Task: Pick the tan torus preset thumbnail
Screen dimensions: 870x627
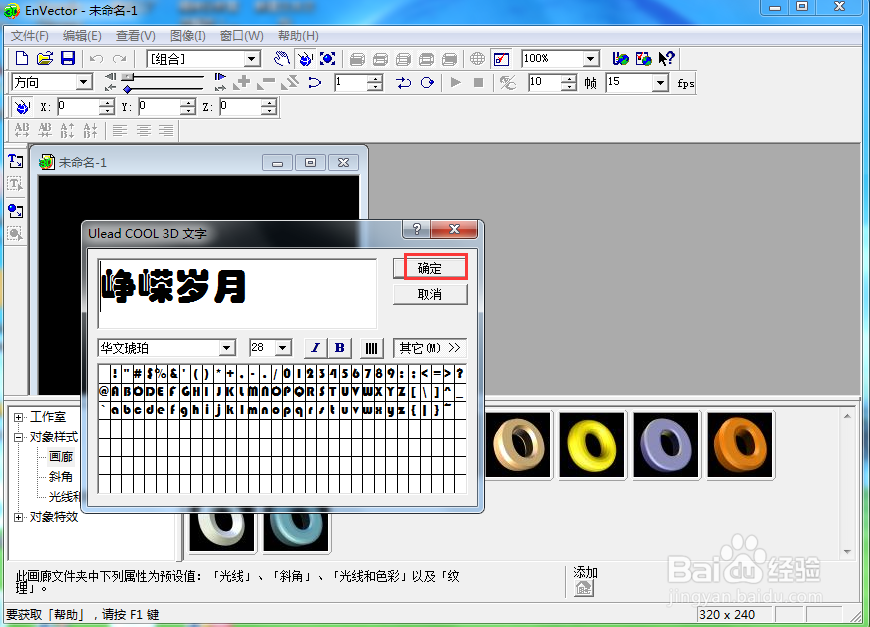Action: tap(518, 444)
